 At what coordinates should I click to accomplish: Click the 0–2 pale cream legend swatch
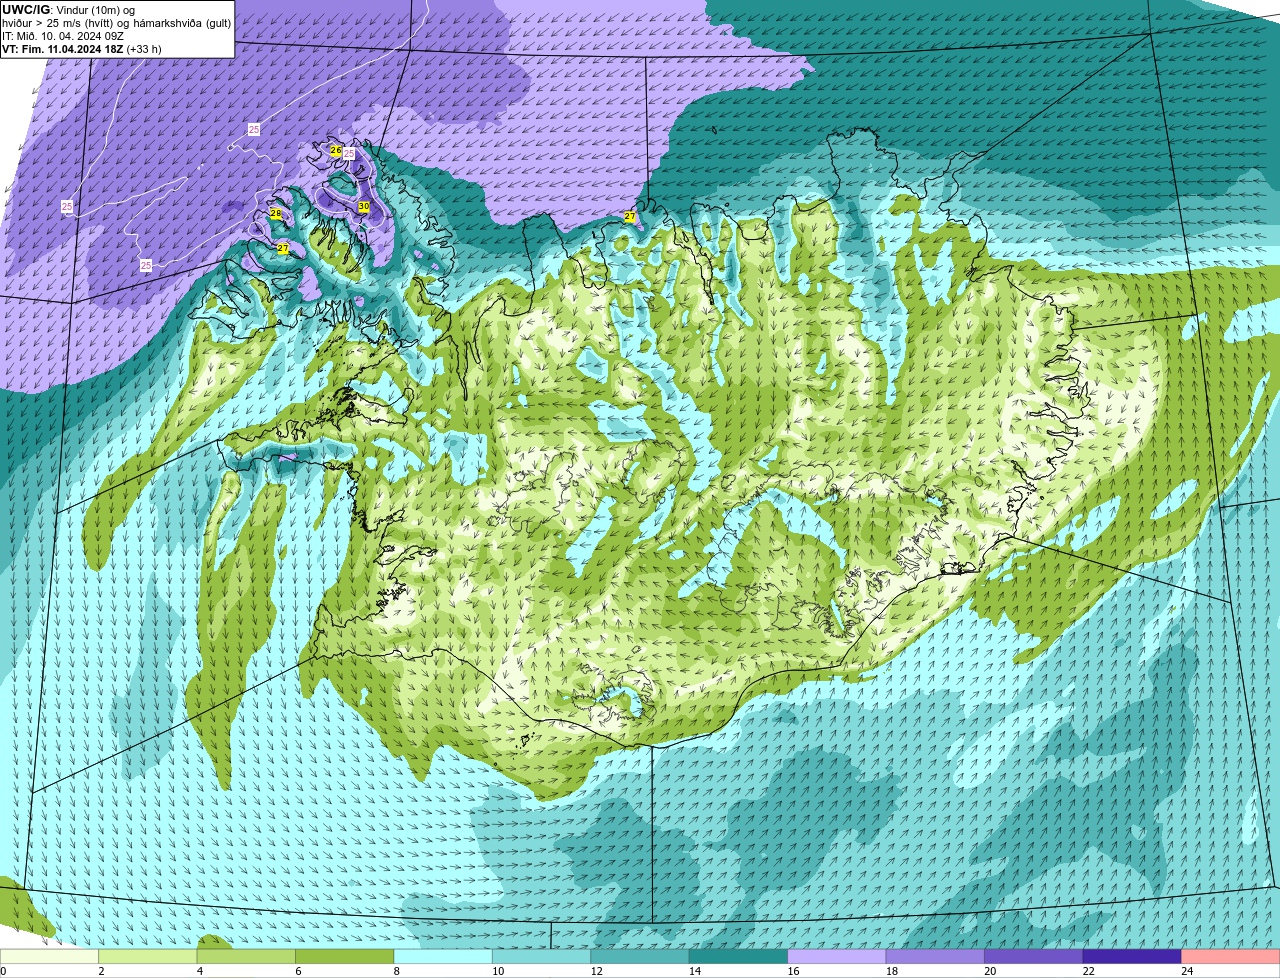pyautogui.click(x=50, y=956)
